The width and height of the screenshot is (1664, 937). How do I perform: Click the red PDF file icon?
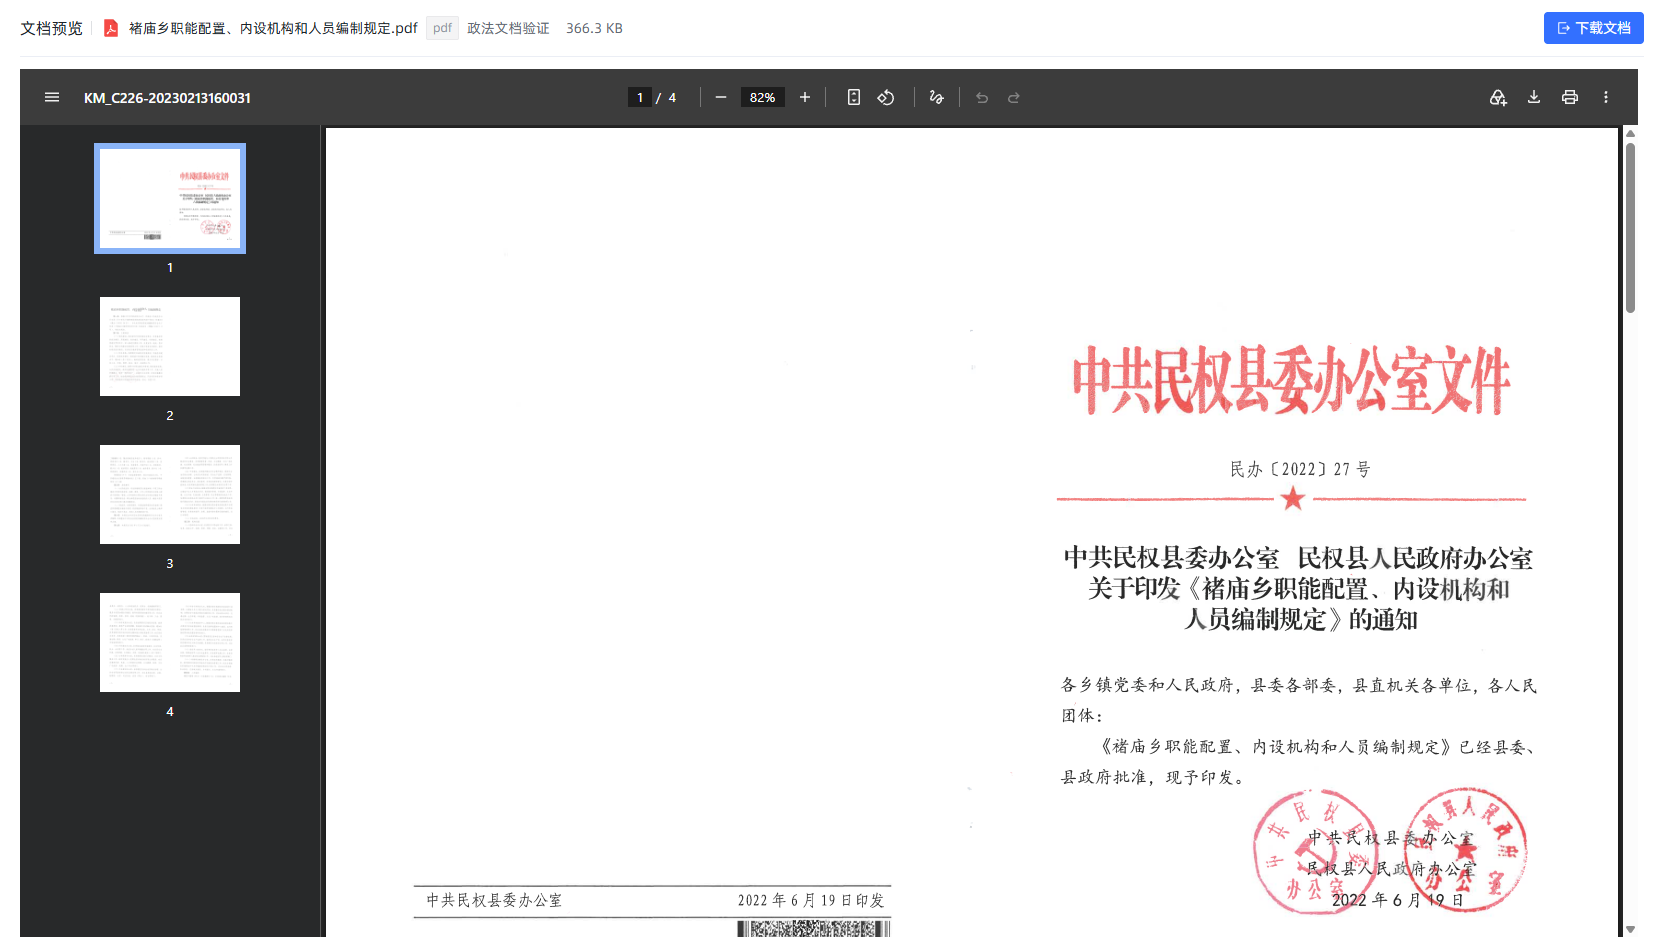[111, 28]
